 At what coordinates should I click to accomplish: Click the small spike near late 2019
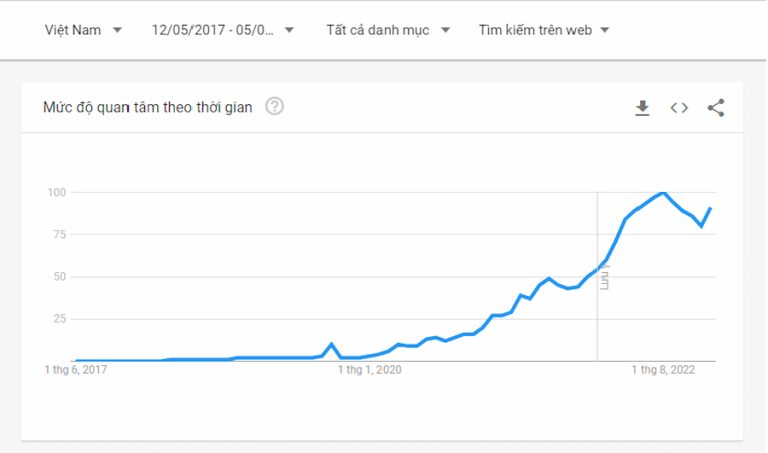pos(332,345)
